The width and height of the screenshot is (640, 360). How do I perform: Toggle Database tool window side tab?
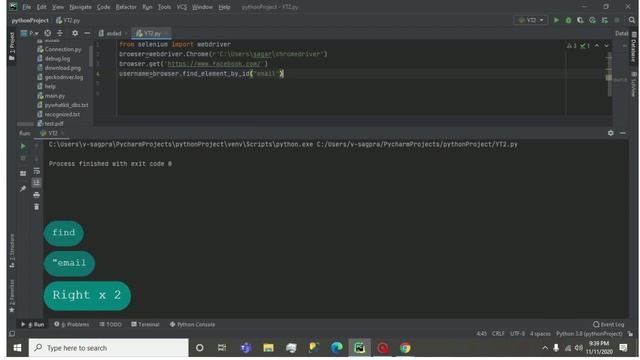634,48
